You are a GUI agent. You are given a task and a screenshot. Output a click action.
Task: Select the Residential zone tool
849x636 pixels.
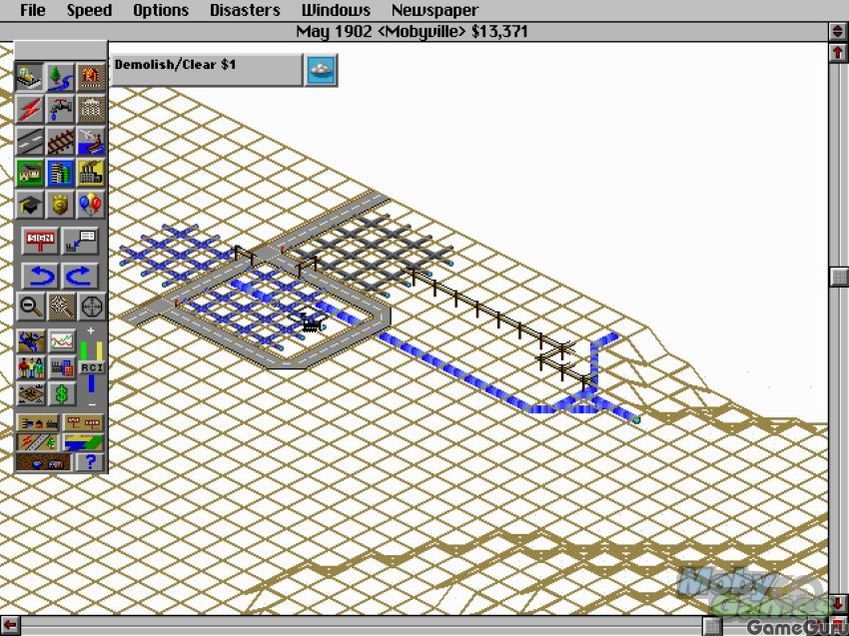pos(29,173)
